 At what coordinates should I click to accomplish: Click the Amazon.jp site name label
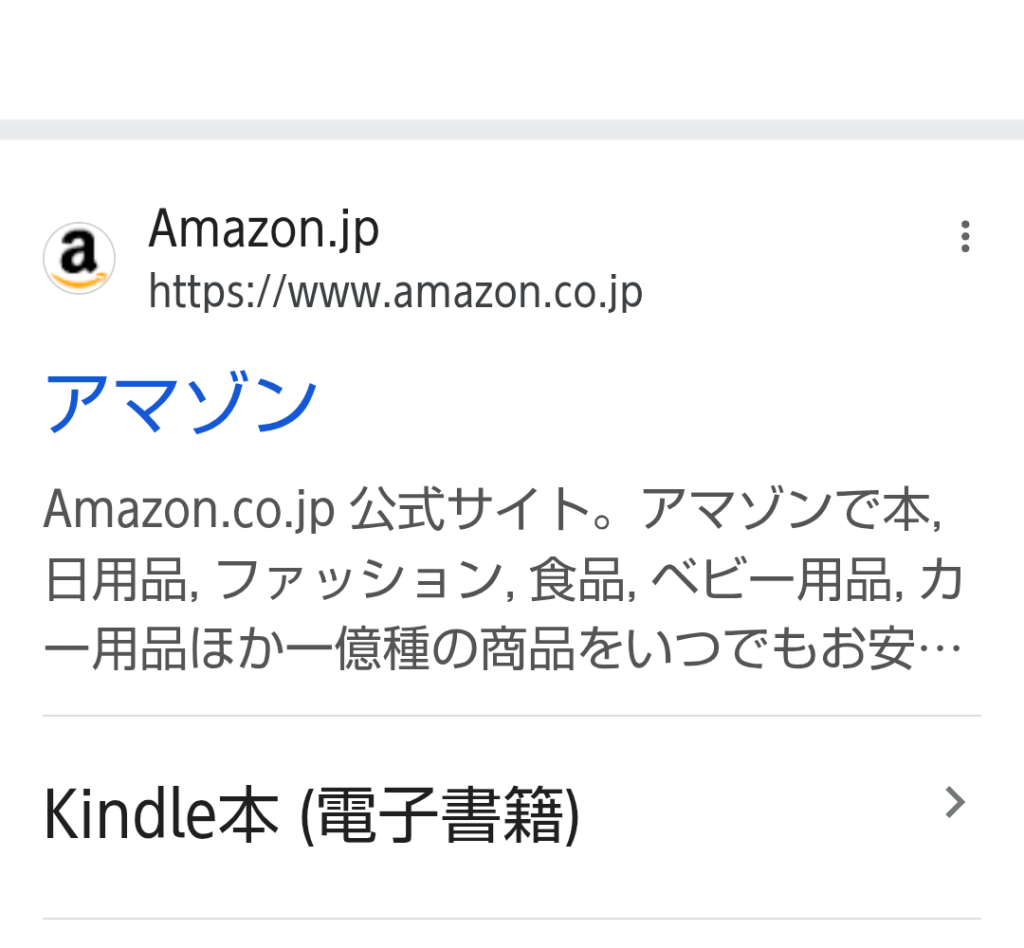point(264,228)
